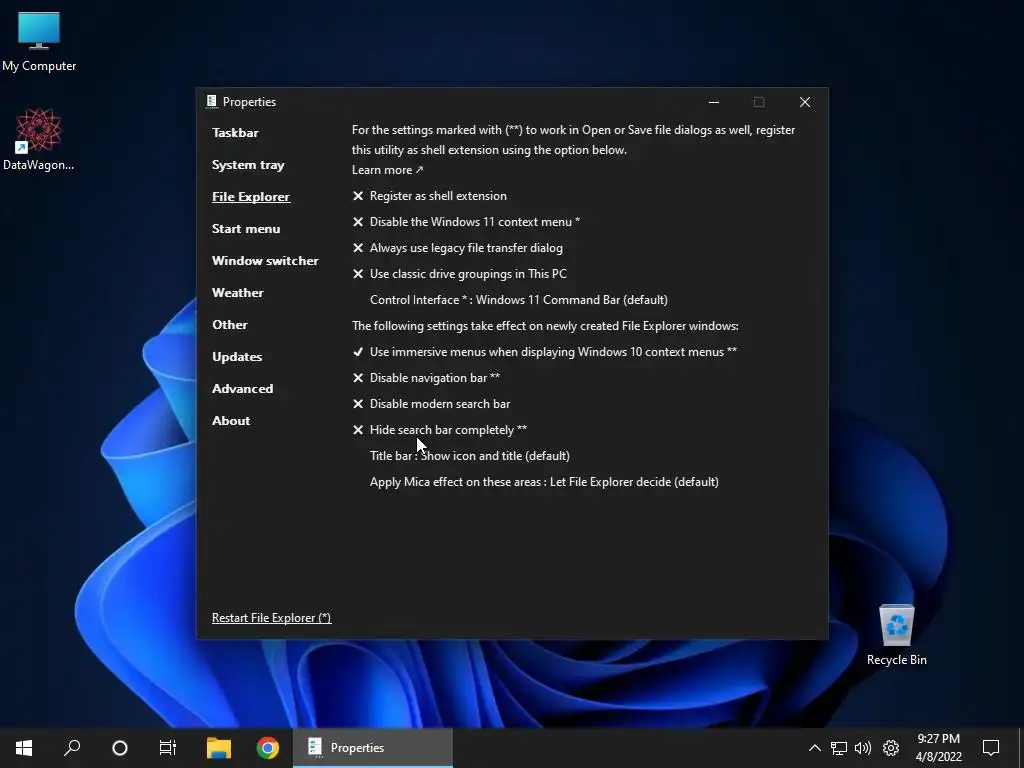Open volume speaker icon in tray
This screenshot has height=768, width=1024.
tap(863, 748)
